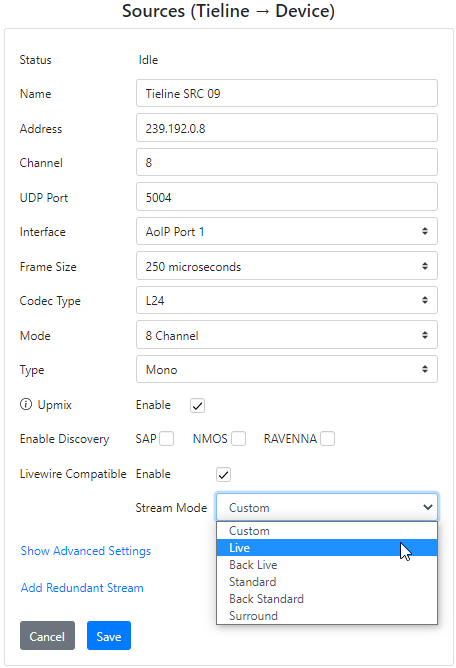Choose Standard stream mode
Viewport: 456px width, 668px height.
point(327,582)
